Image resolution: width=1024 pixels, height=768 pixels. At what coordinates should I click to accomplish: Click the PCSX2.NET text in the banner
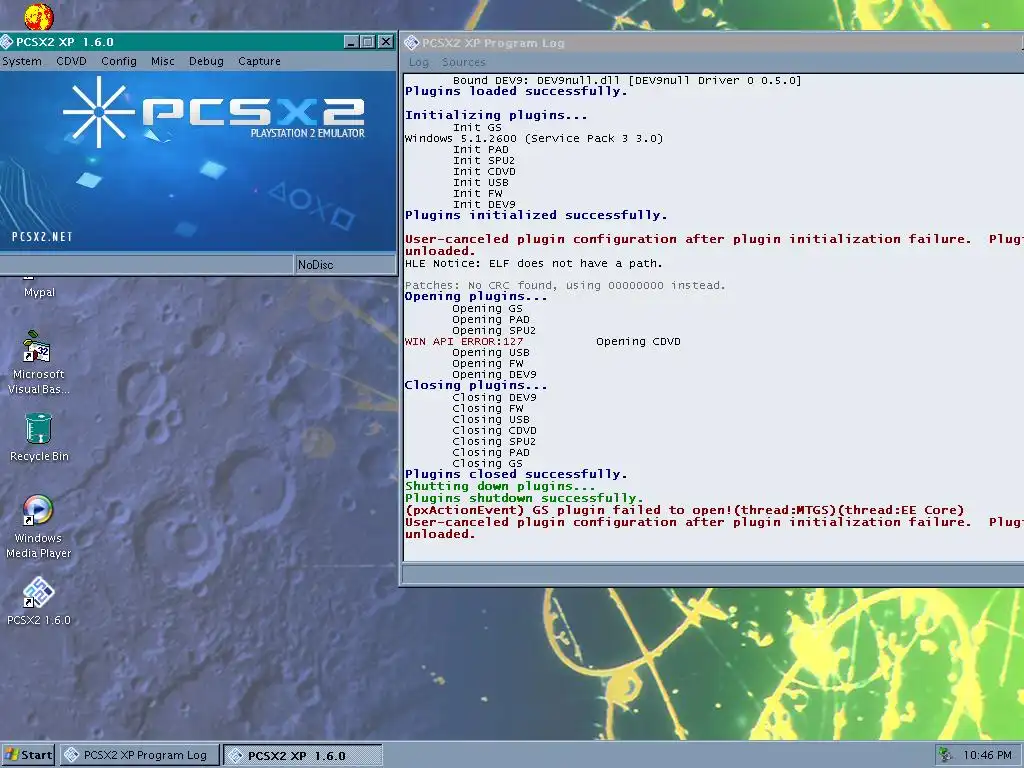click(x=42, y=236)
